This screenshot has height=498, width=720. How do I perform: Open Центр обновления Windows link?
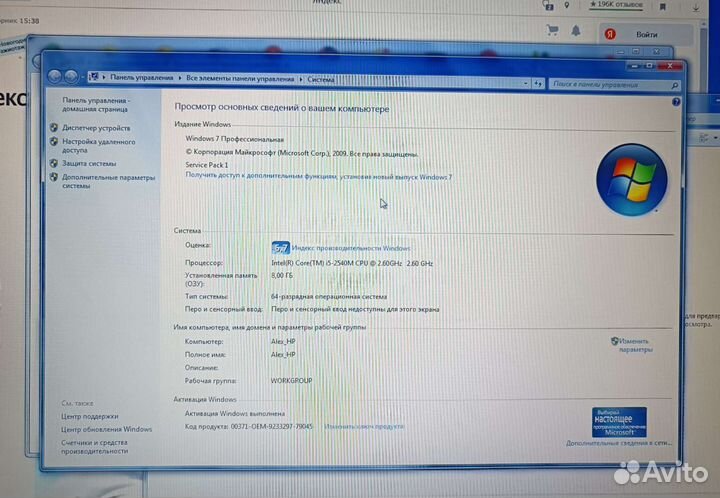(x=106, y=430)
